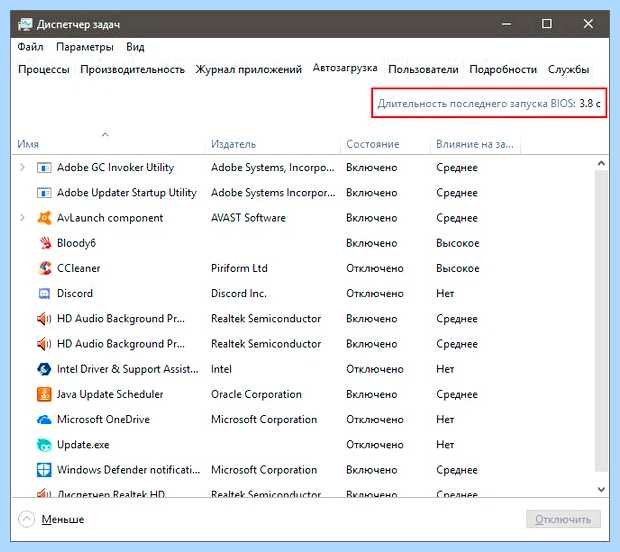This screenshot has height=552, width=620.
Task: Switch to the Производительность tab
Action: 132,70
